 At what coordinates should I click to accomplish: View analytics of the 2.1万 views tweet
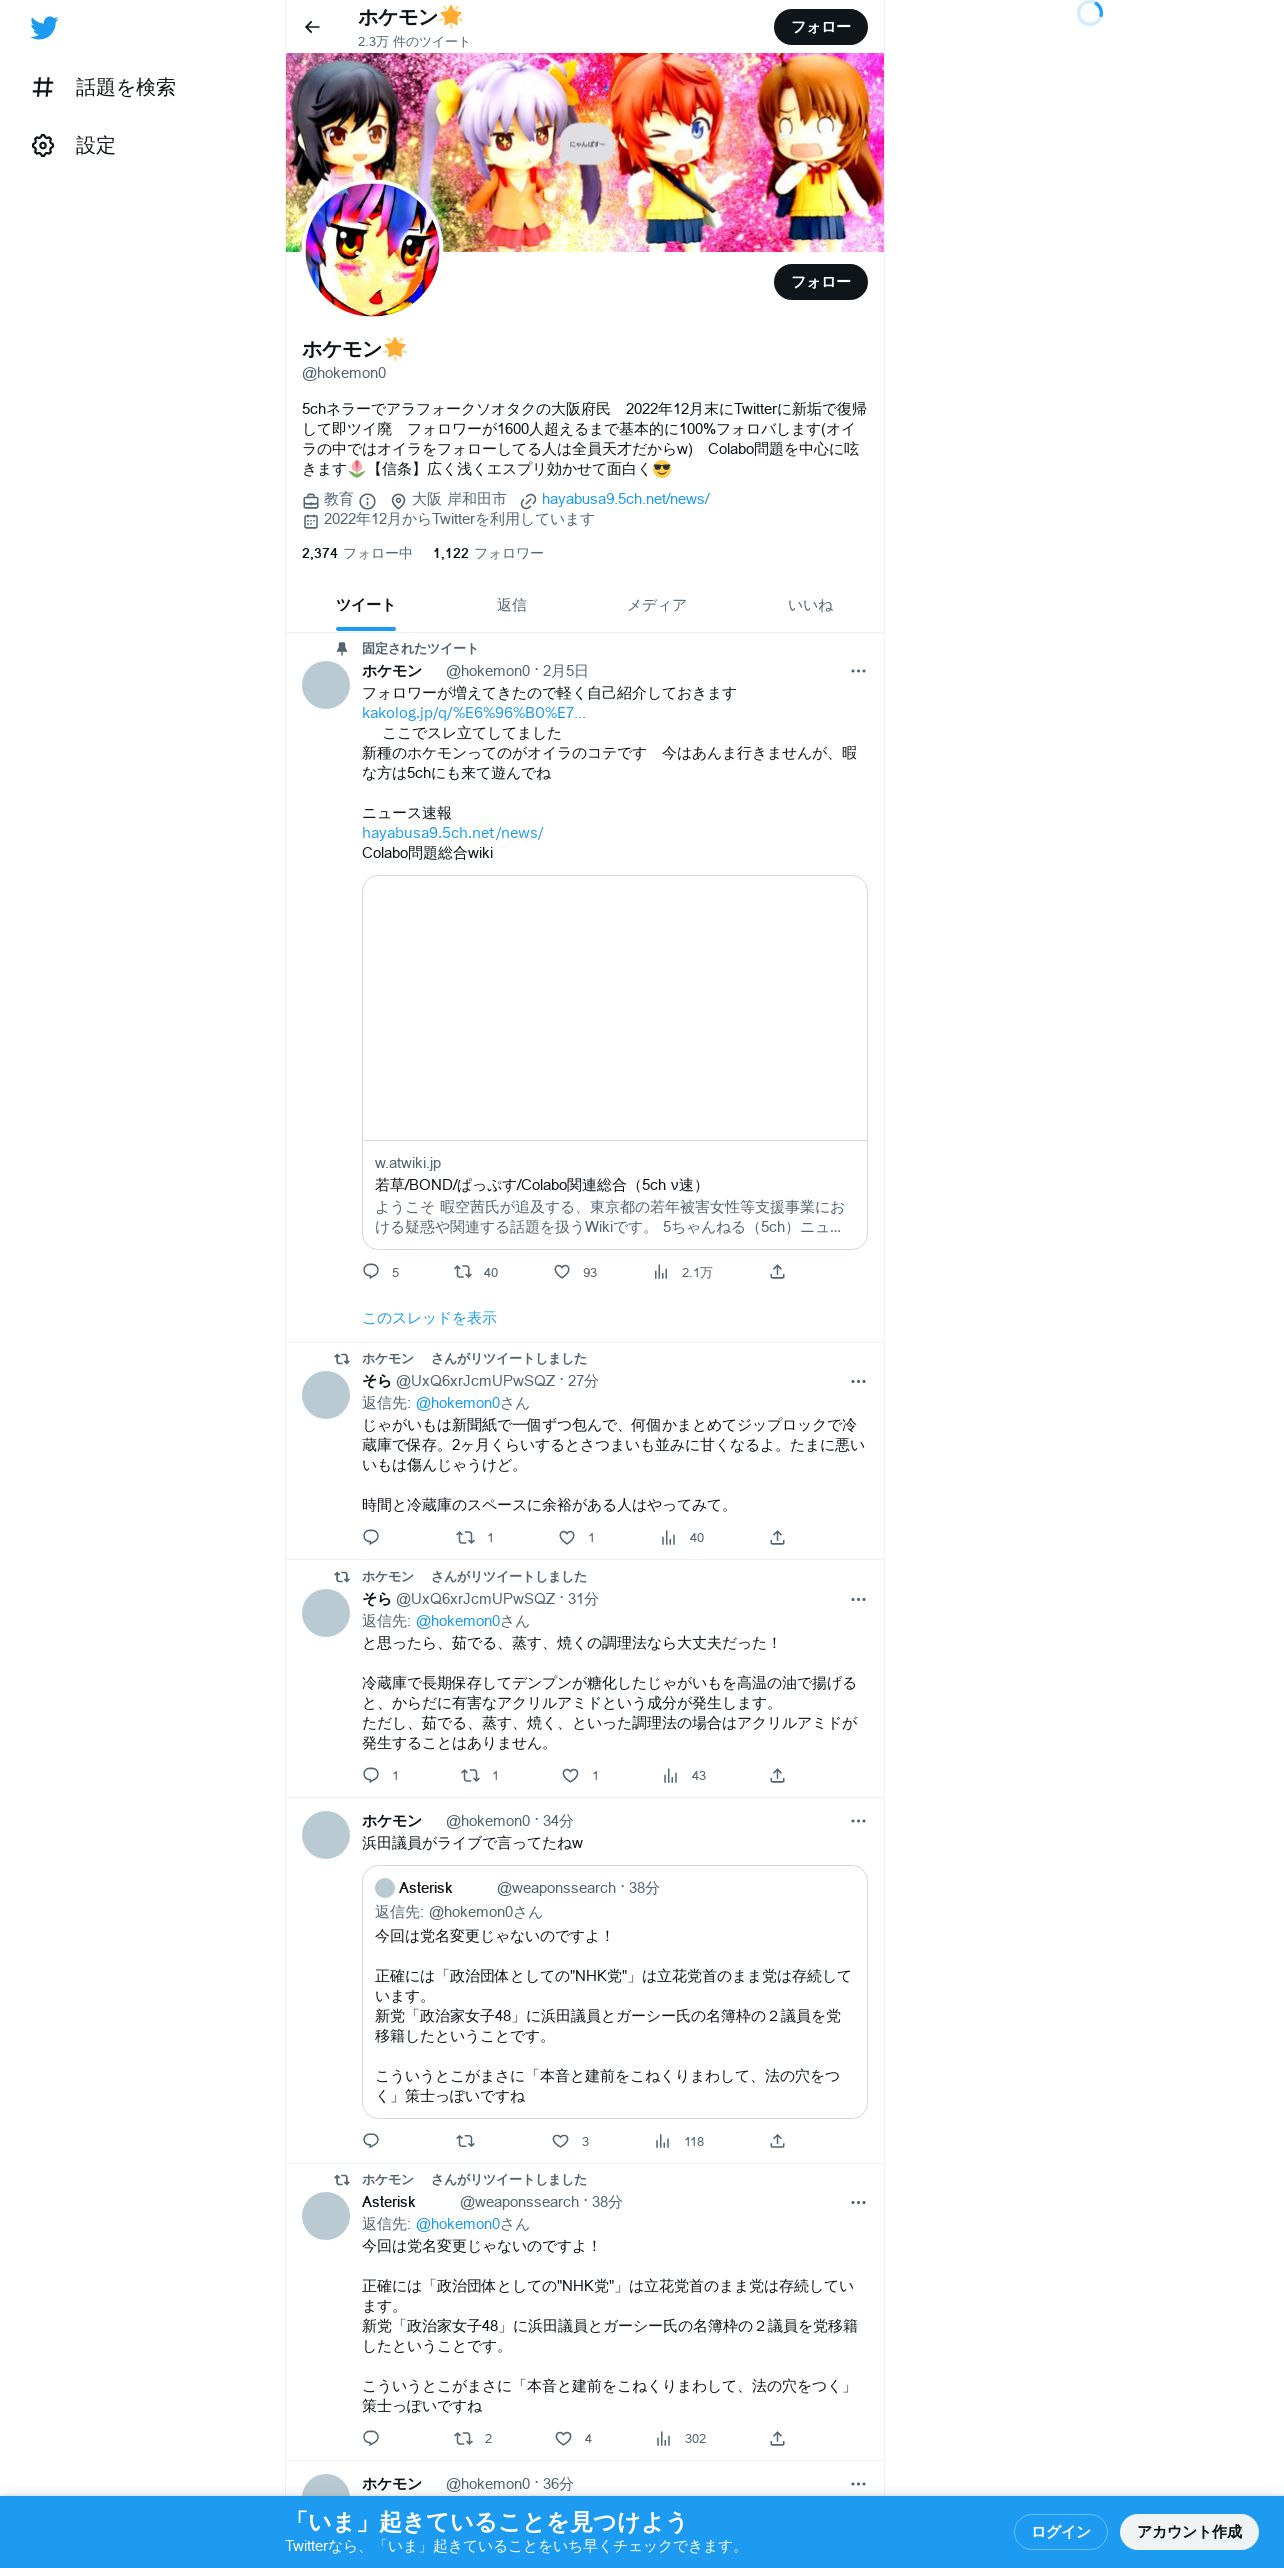pos(661,1271)
